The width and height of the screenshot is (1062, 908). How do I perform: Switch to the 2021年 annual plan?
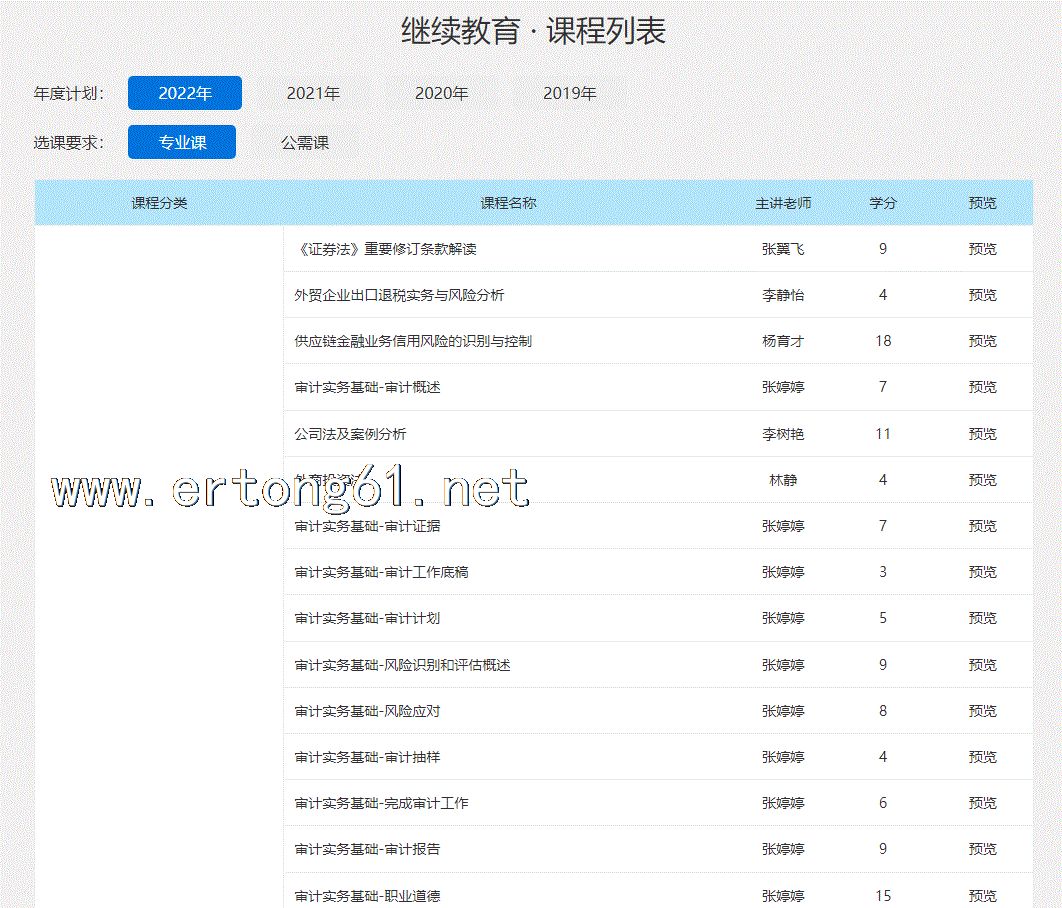[313, 93]
